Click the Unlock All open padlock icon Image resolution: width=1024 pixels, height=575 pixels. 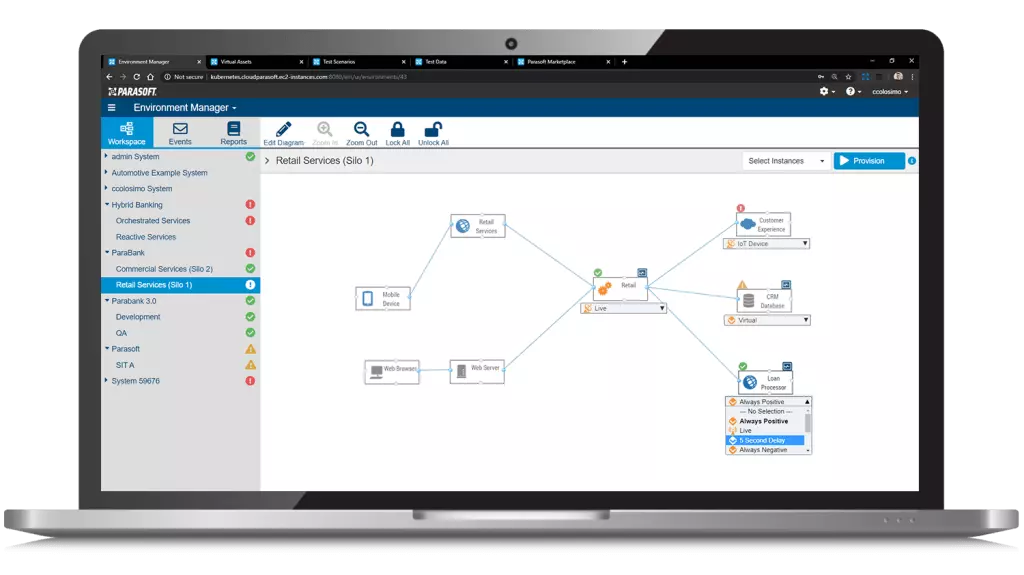pyautogui.click(x=433, y=129)
